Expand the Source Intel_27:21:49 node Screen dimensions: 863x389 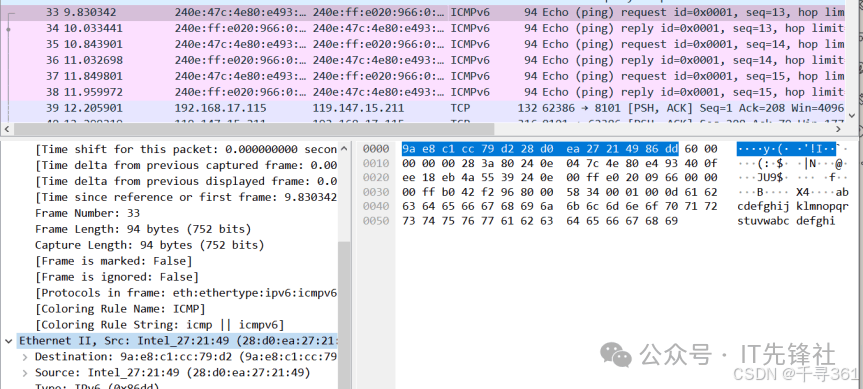[x=25, y=373]
